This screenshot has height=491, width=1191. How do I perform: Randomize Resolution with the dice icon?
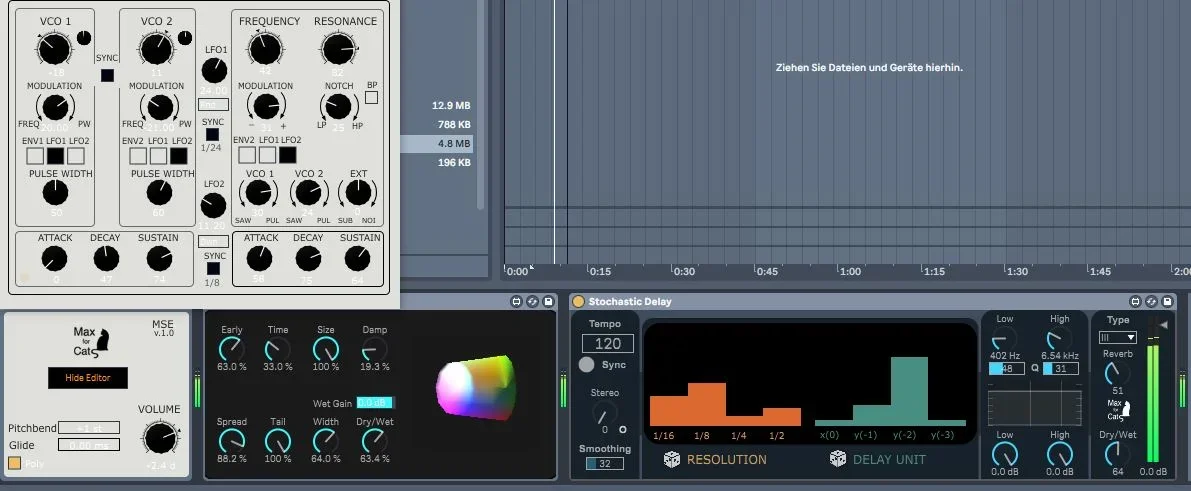click(x=673, y=459)
